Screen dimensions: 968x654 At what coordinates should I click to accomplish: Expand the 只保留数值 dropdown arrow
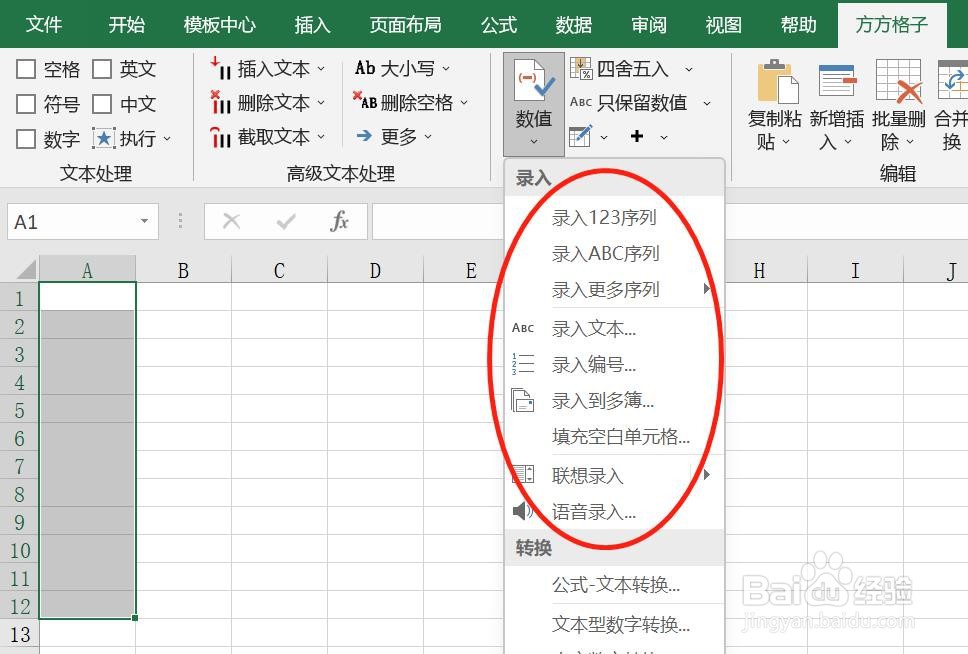pyautogui.click(x=707, y=103)
